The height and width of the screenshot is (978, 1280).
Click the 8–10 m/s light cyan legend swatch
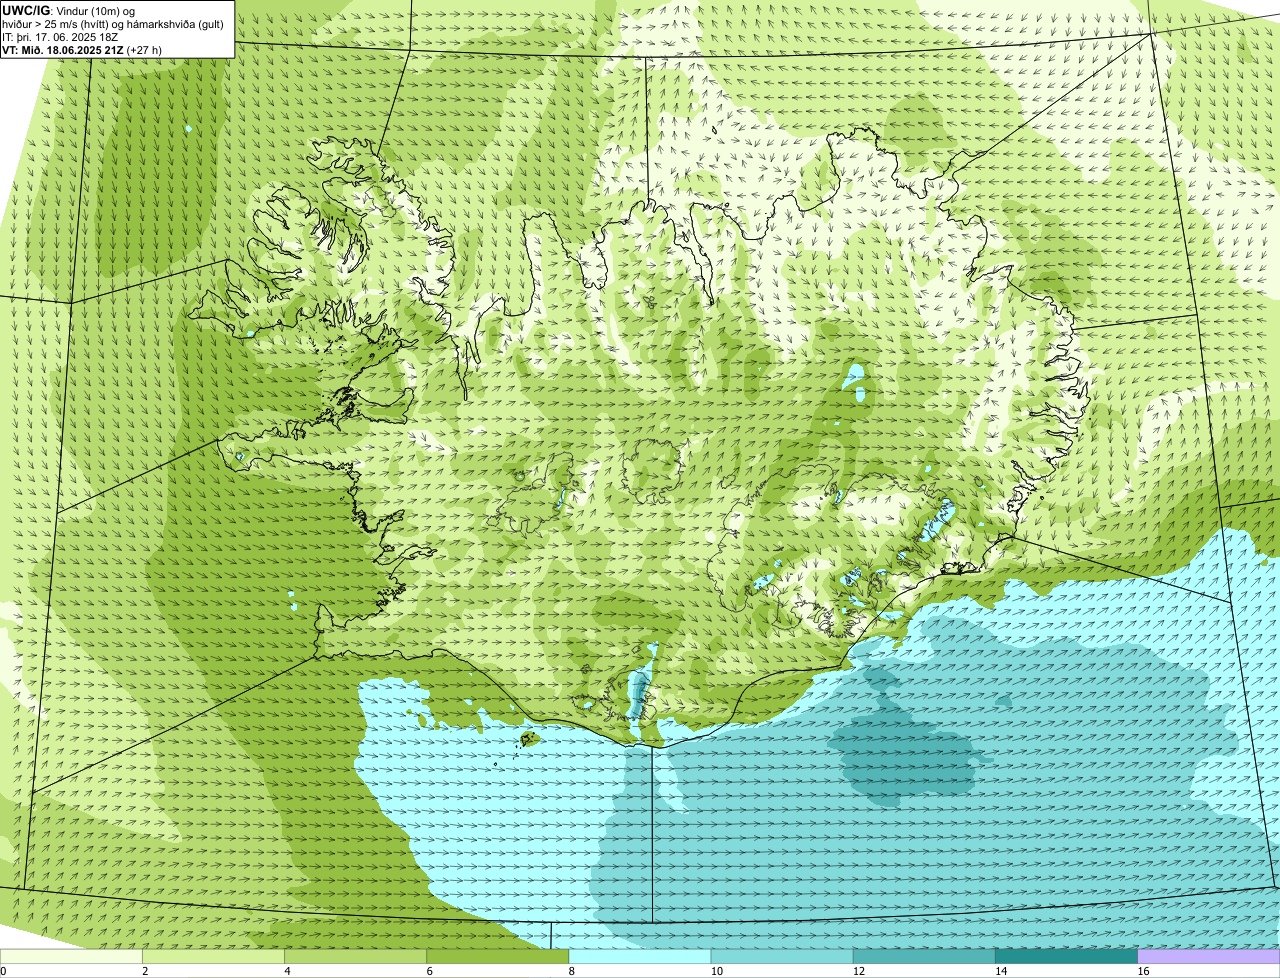(640, 957)
